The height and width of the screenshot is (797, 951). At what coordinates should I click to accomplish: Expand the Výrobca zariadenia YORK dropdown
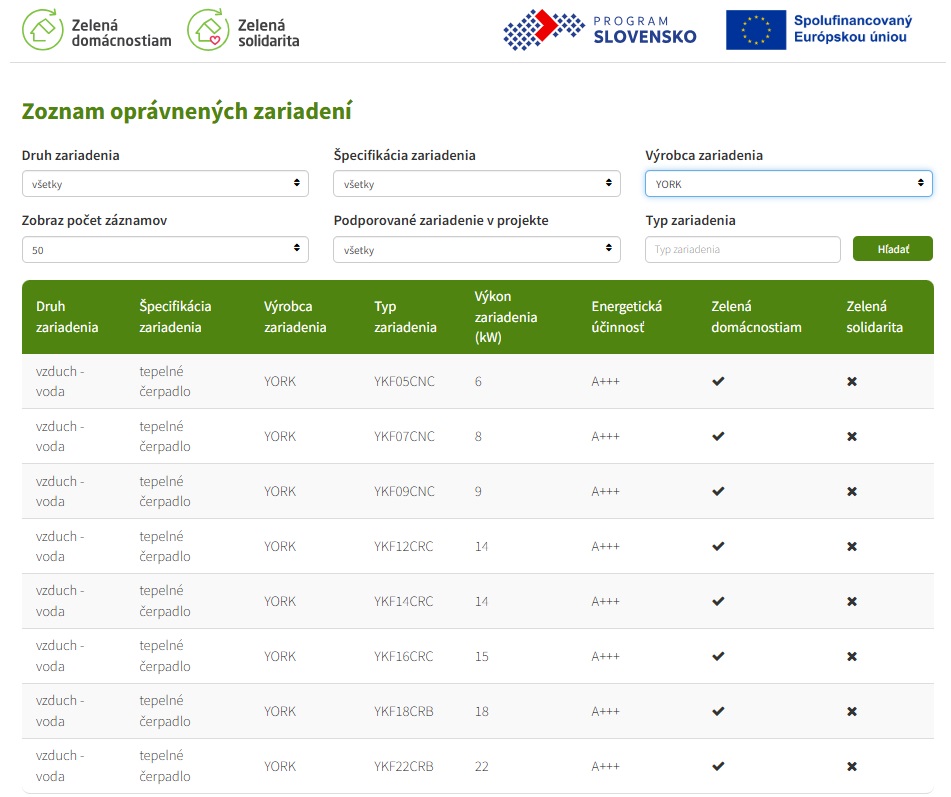pyautogui.click(x=788, y=184)
